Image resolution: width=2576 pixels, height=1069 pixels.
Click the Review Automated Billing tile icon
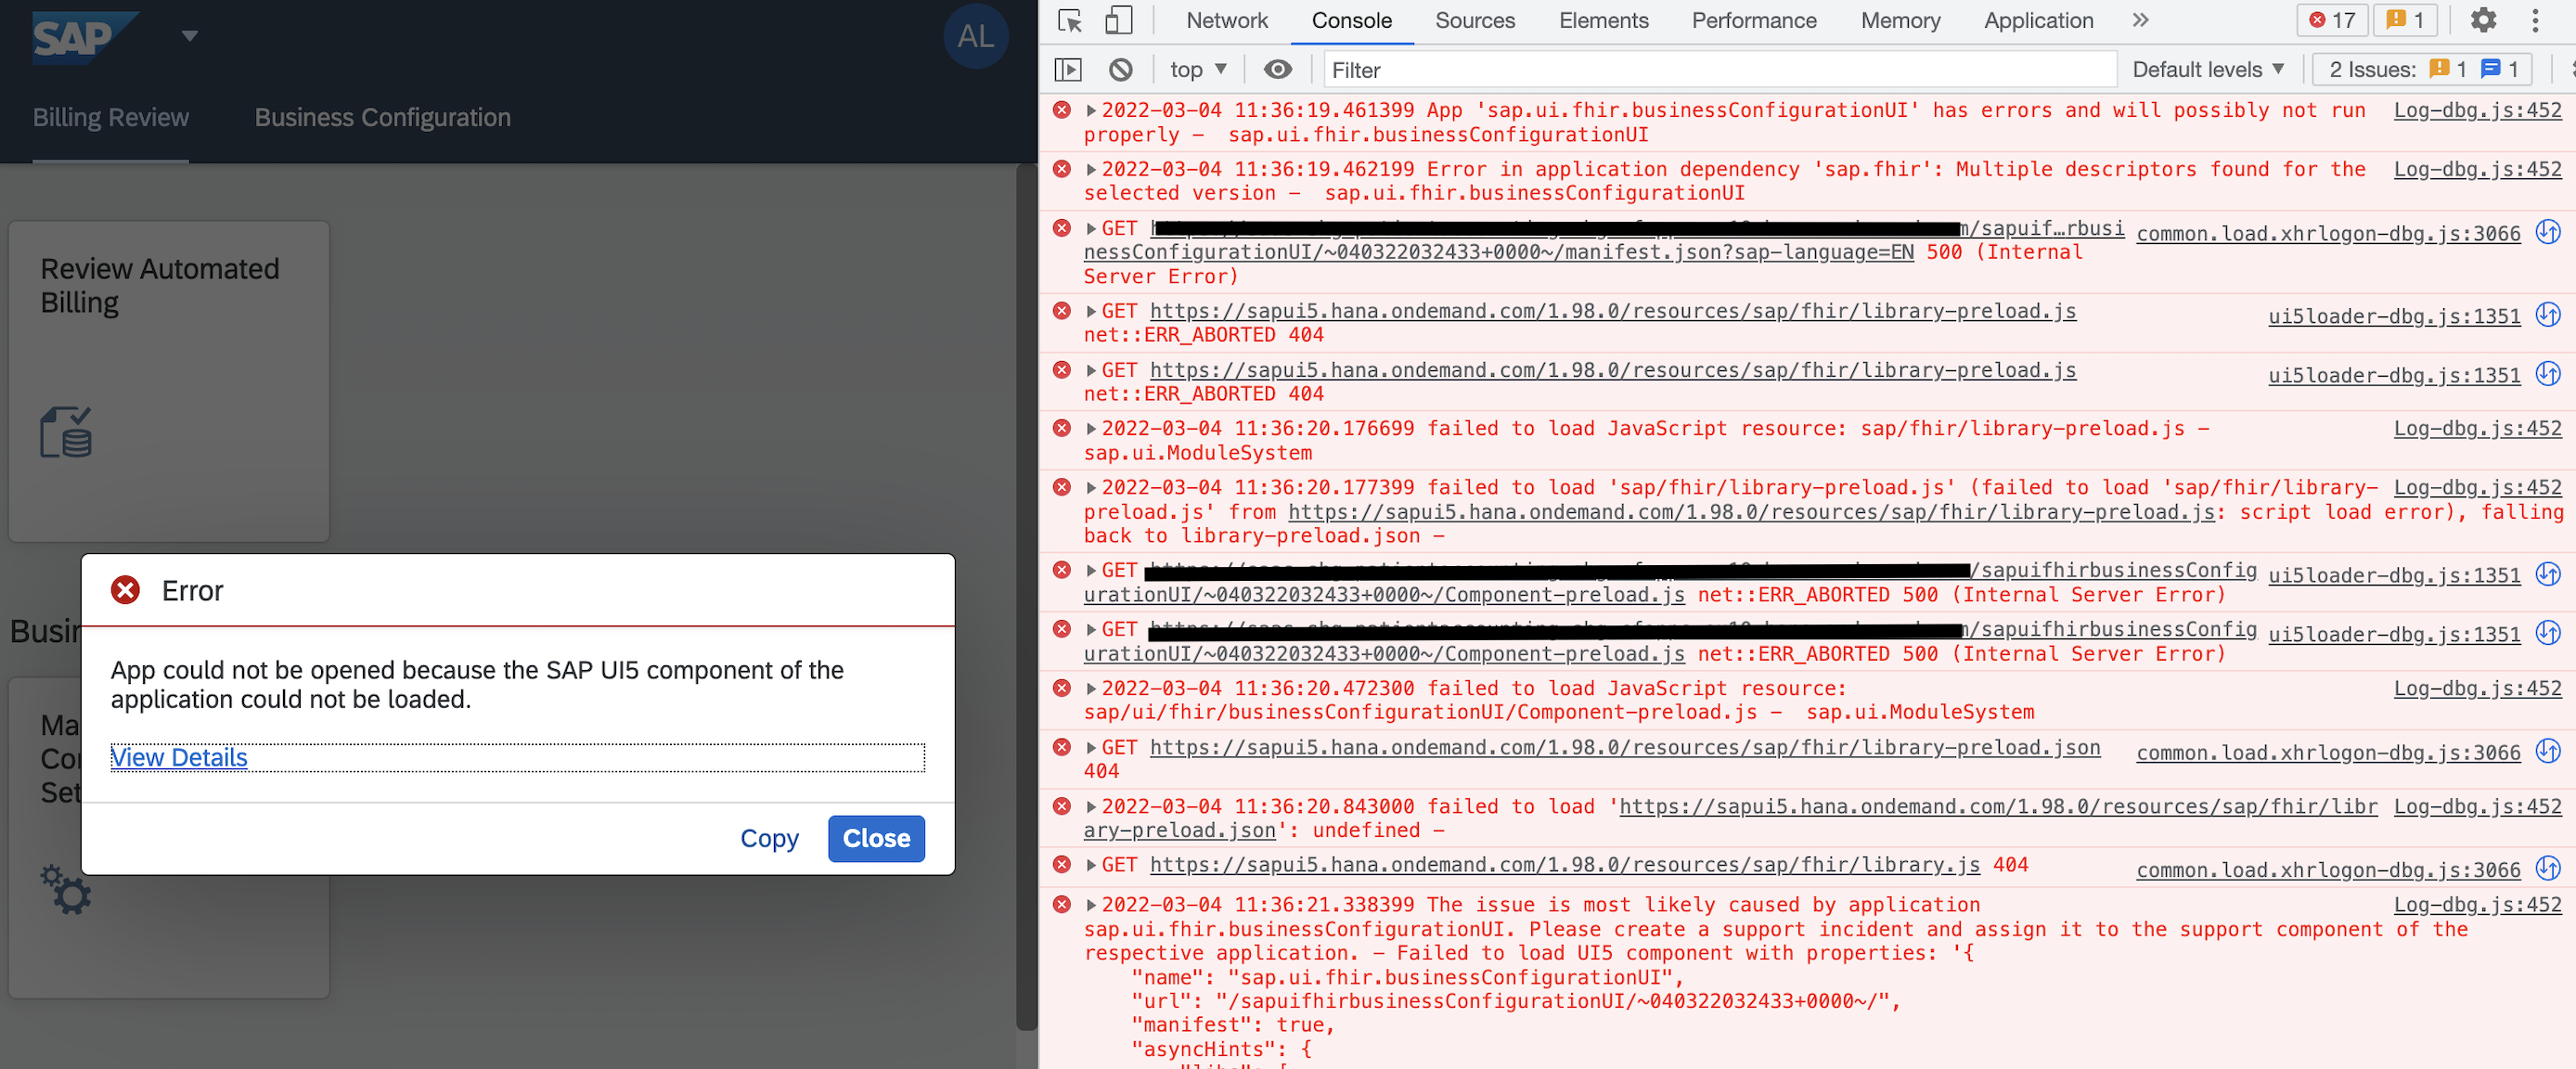tap(66, 432)
